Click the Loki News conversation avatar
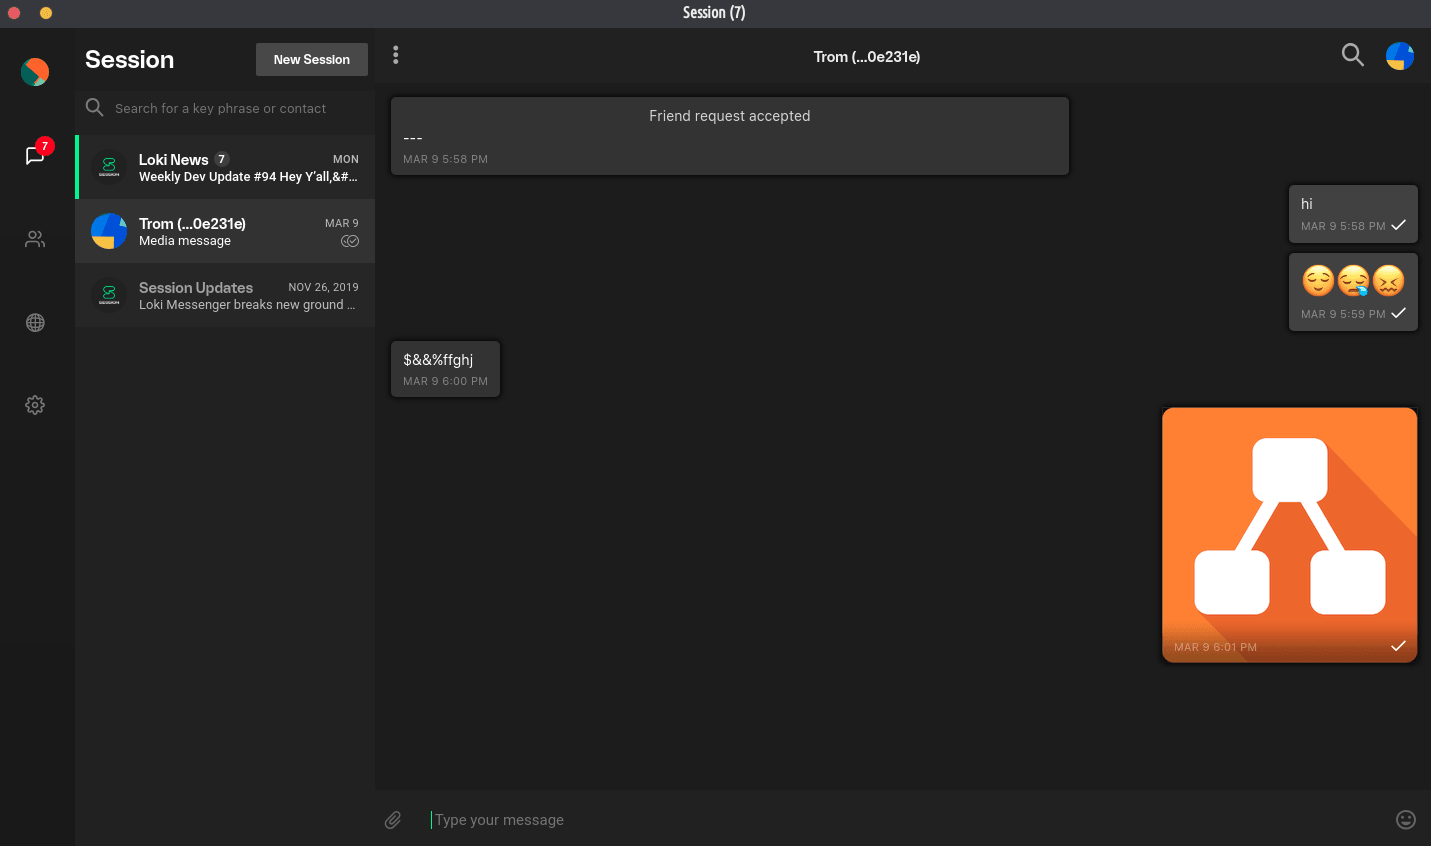1431x846 pixels. (x=109, y=167)
